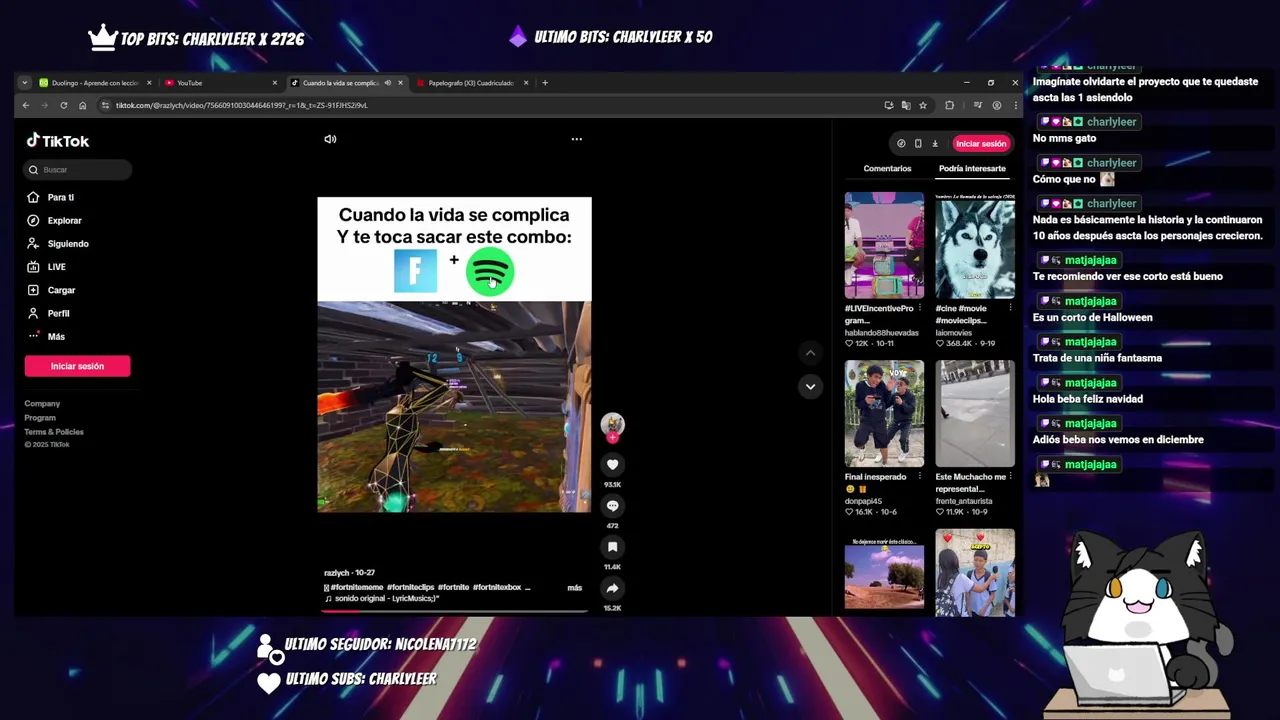Open browser extensions puzzle icon
The width and height of the screenshot is (1280, 720).
click(x=949, y=105)
